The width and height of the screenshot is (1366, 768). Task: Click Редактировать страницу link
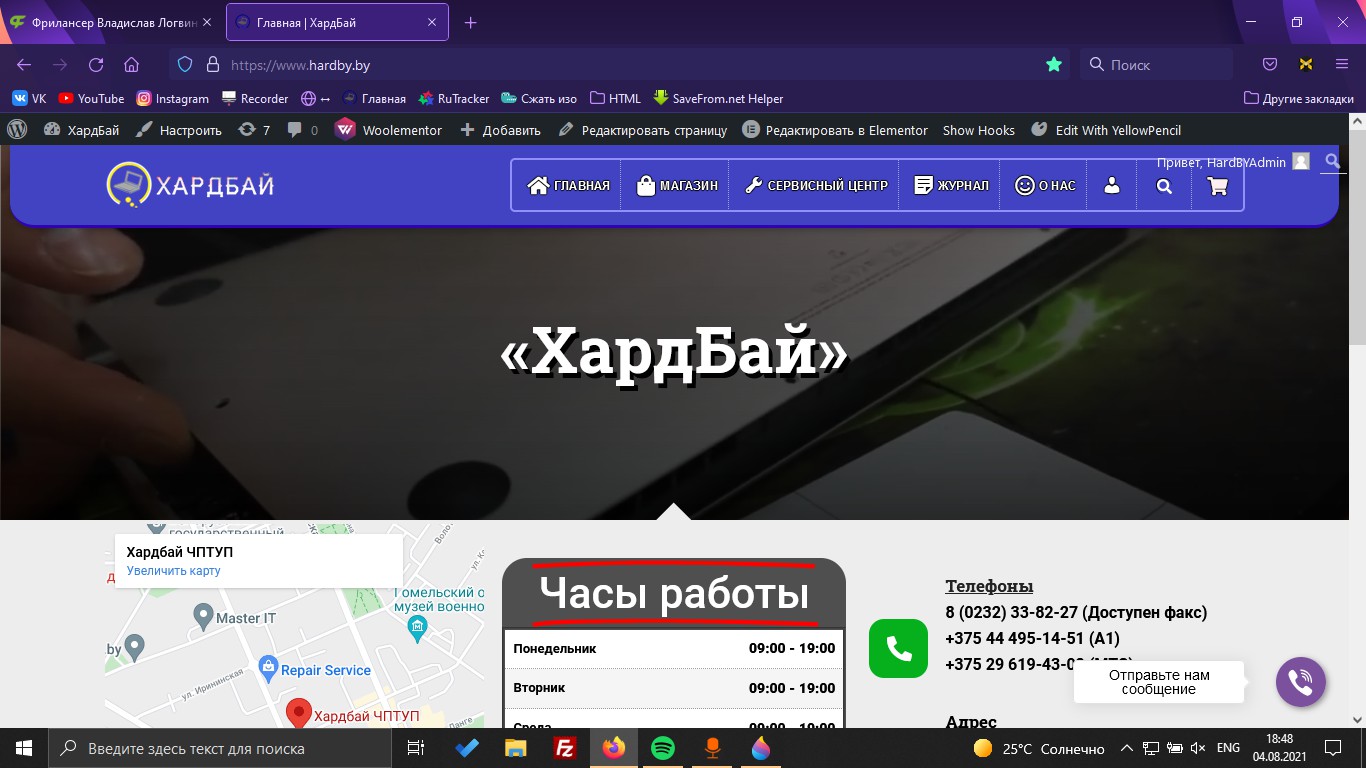pos(642,130)
